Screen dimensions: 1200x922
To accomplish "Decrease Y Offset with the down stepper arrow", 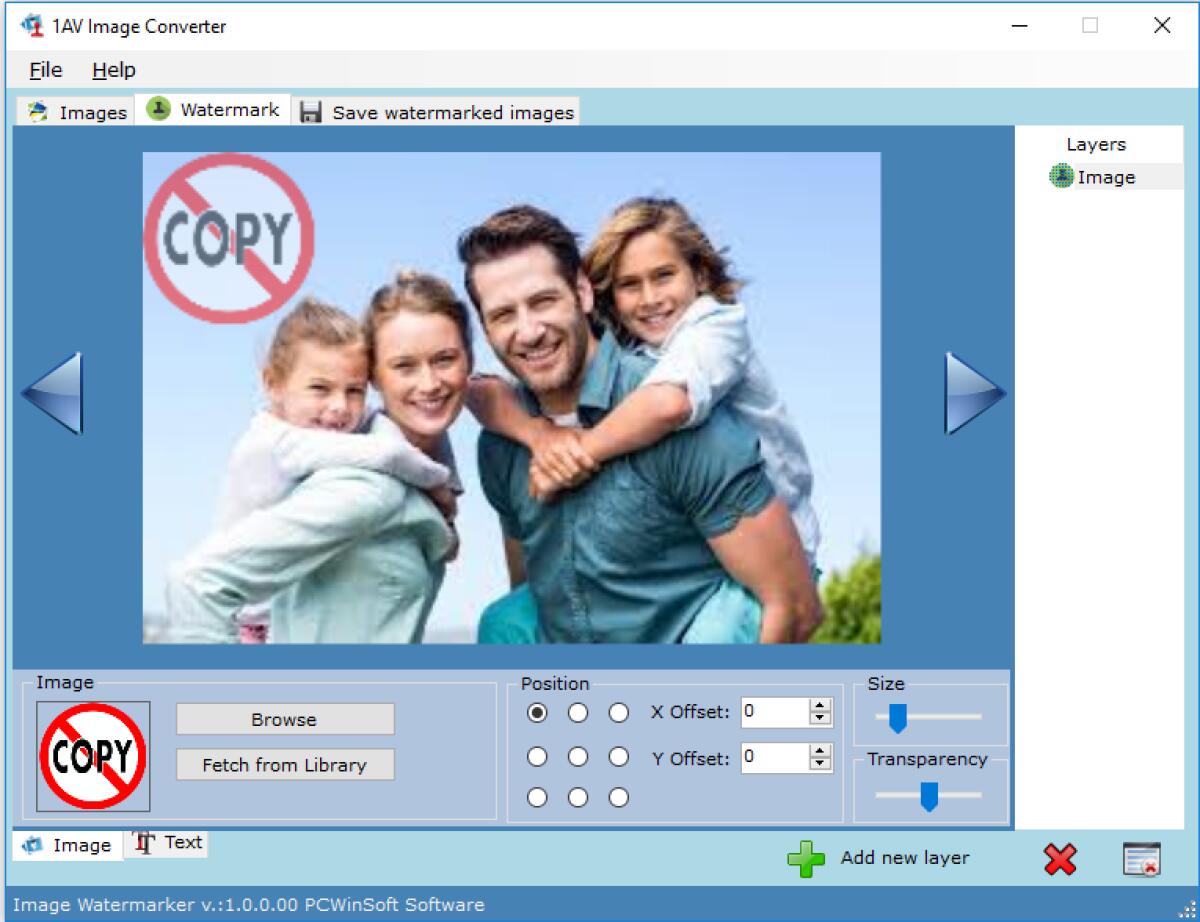I will pyautogui.click(x=820, y=765).
